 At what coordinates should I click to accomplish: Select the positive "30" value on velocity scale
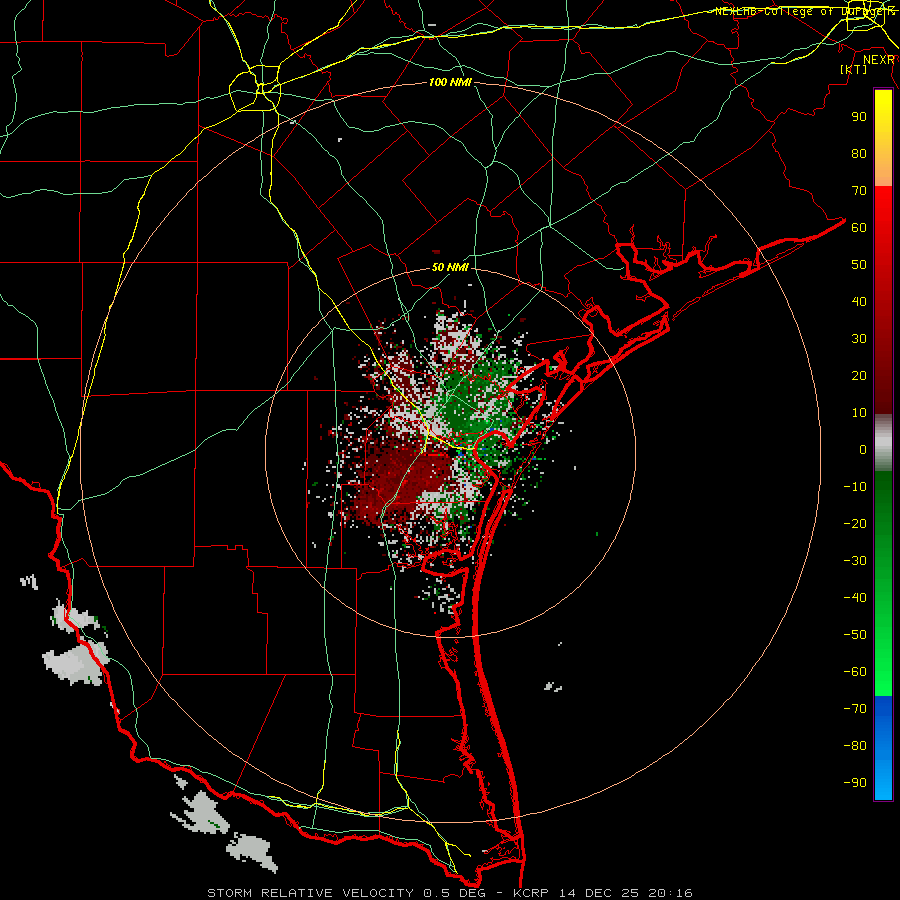coord(859,339)
